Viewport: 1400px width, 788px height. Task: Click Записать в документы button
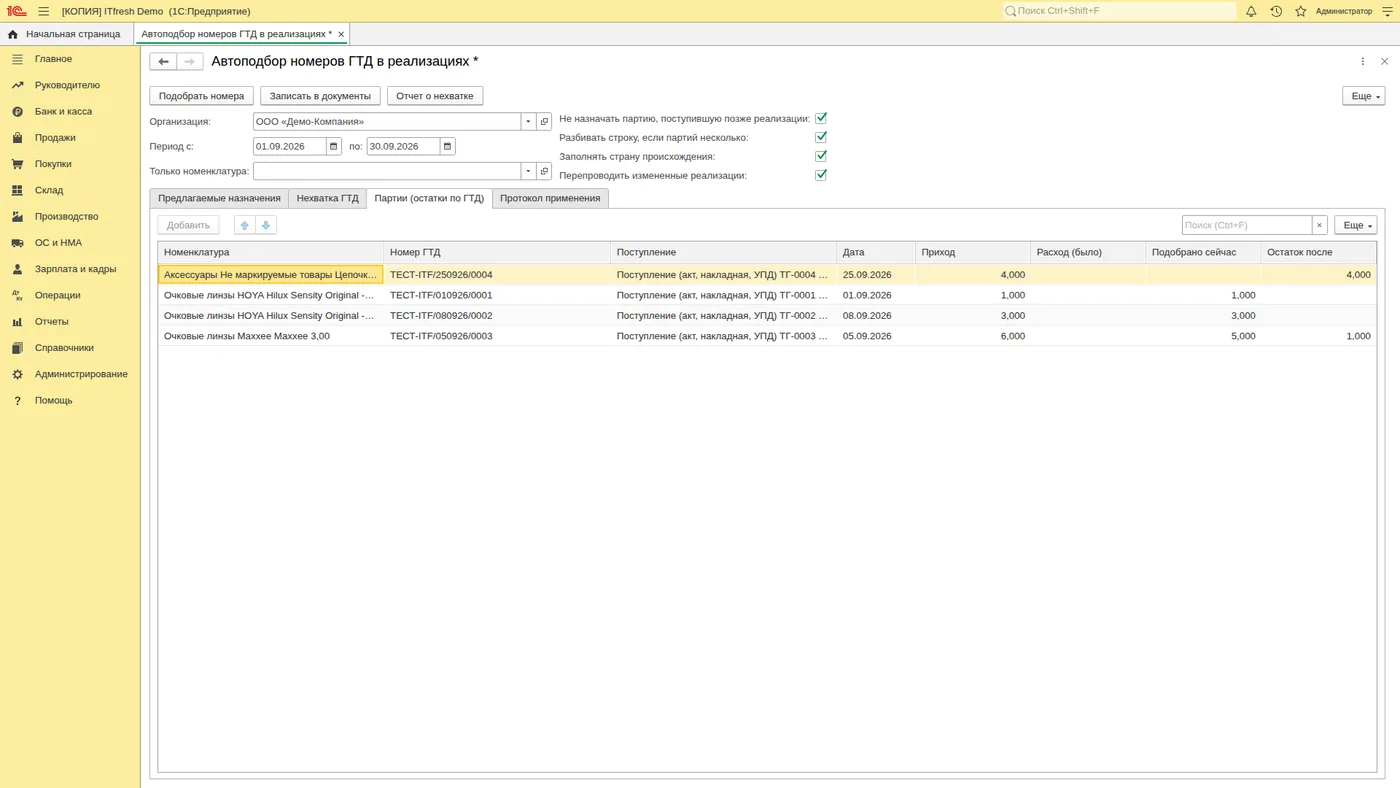pyautogui.click(x=320, y=96)
